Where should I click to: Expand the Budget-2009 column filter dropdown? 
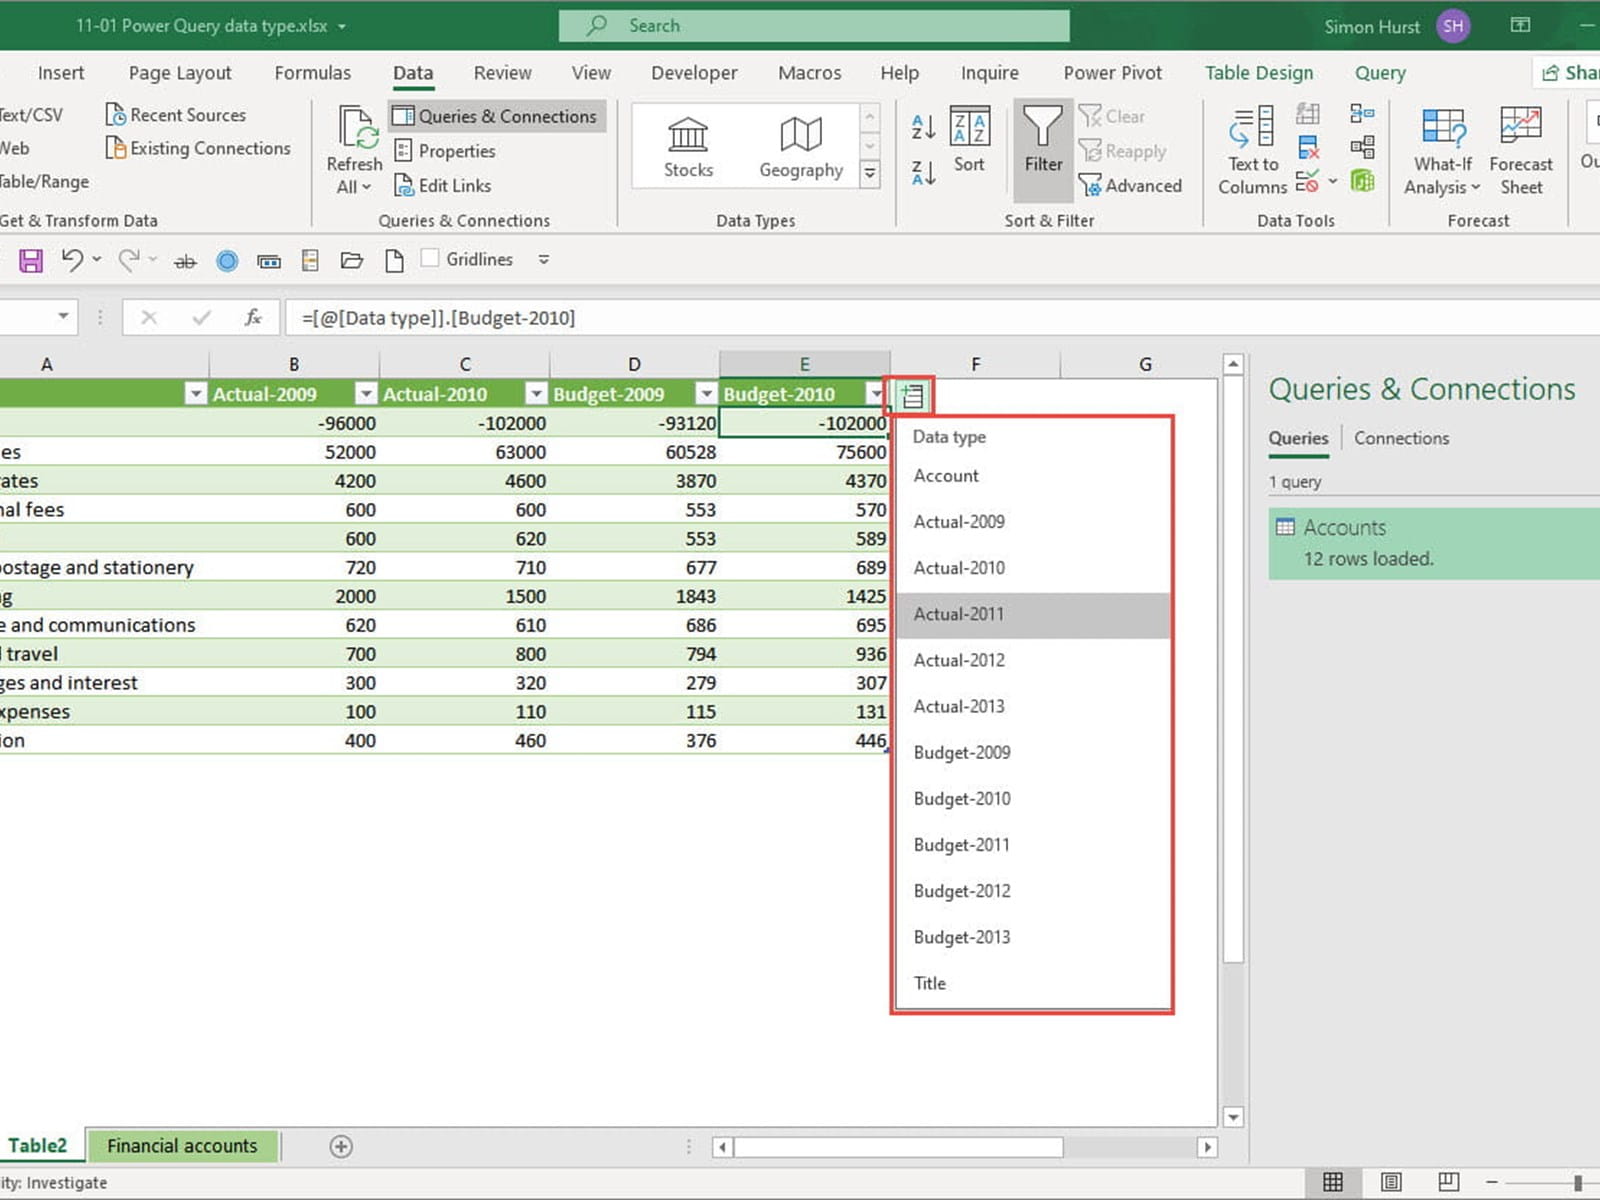tap(706, 394)
